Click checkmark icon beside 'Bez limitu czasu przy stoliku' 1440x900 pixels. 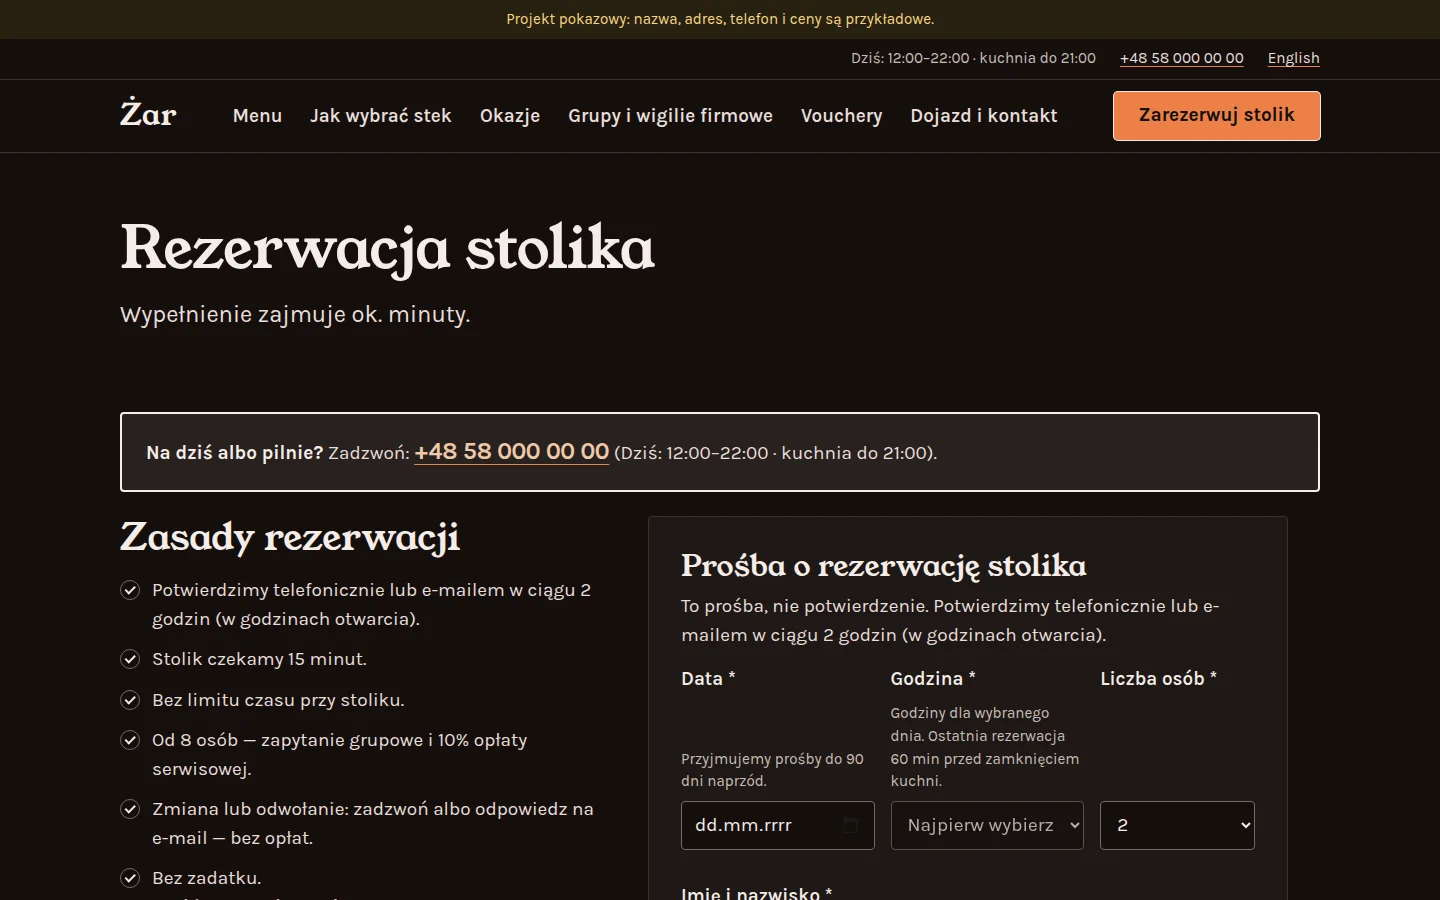[x=130, y=700]
